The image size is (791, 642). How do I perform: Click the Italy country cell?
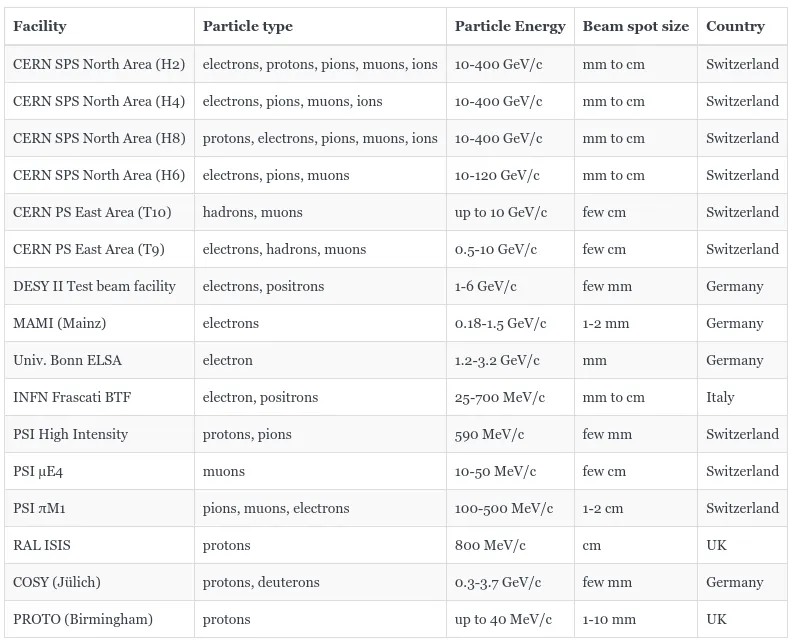[742, 397]
